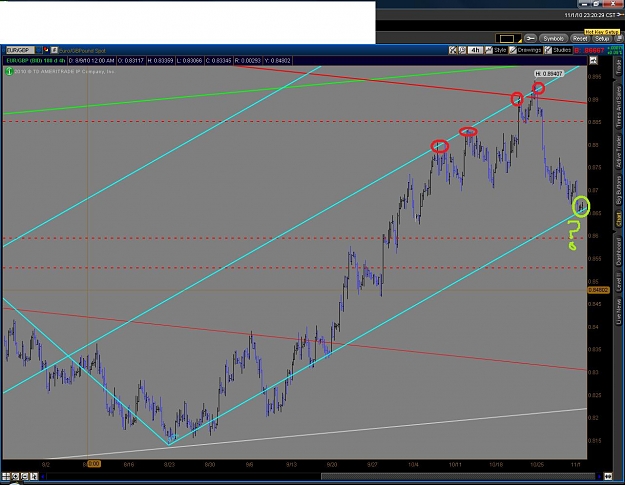Viewport: 625px width, 485px height.
Task: Open the Drawings menu
Action: tap(526, 50)
